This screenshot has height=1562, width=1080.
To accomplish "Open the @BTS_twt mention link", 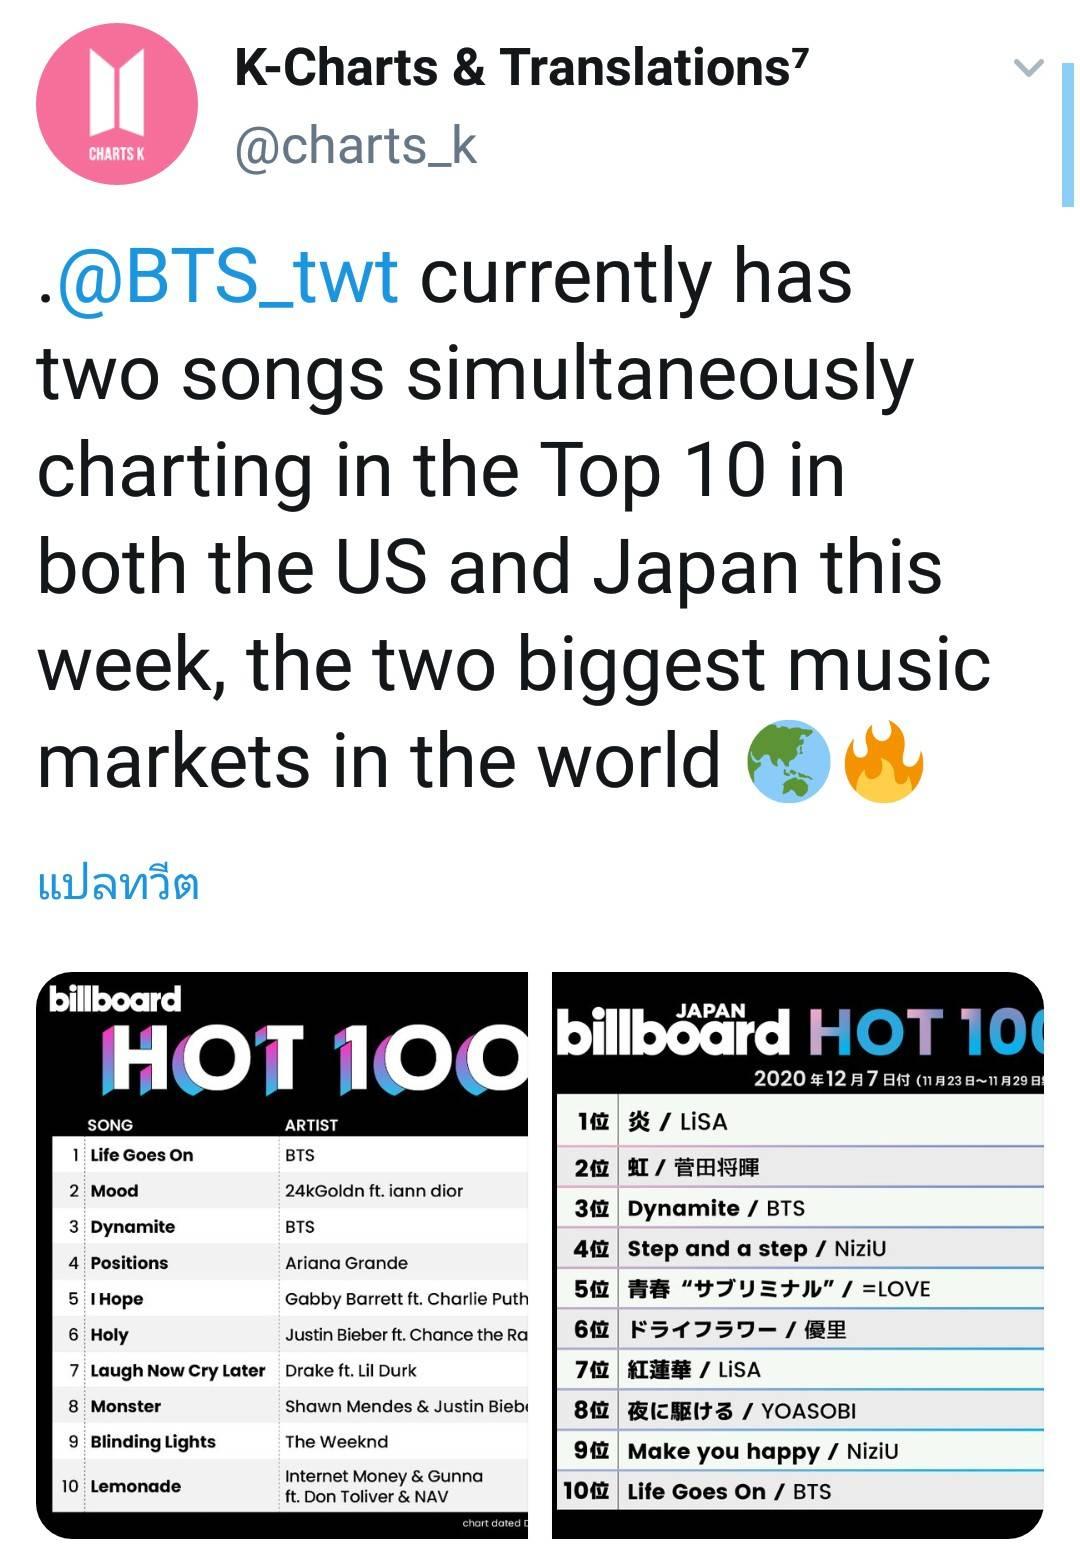I will click(229, 276).
